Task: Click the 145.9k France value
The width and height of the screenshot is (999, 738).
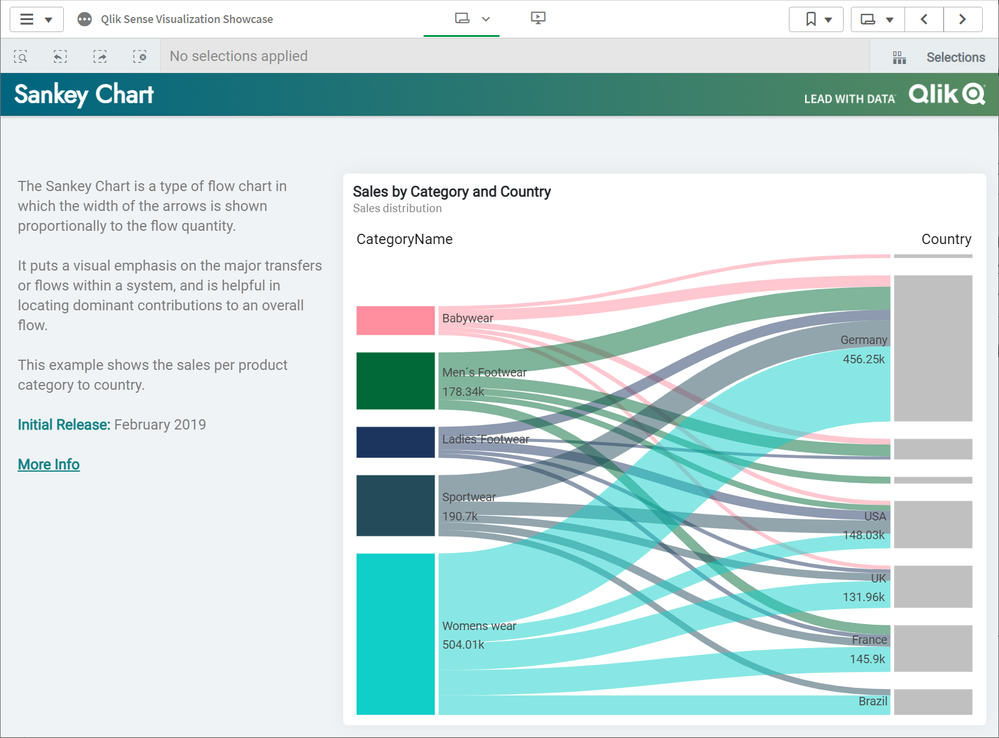Action: (867, 659)
